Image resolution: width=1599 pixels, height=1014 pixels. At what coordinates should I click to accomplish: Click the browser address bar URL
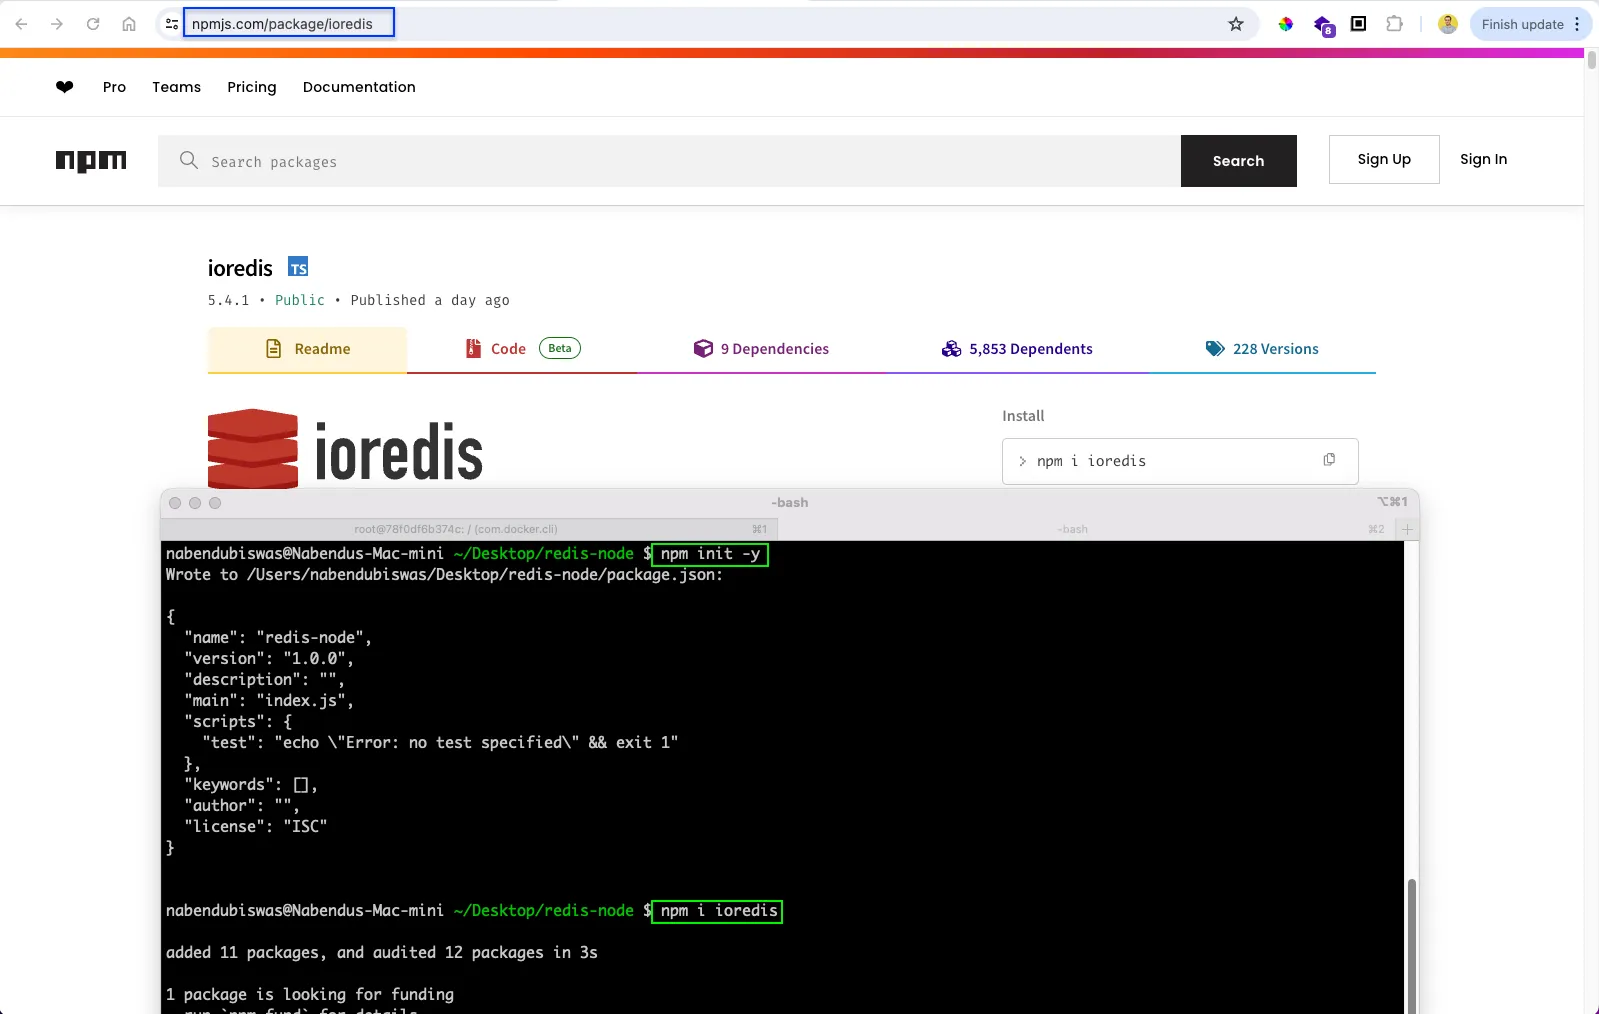(x=282, y=24)
